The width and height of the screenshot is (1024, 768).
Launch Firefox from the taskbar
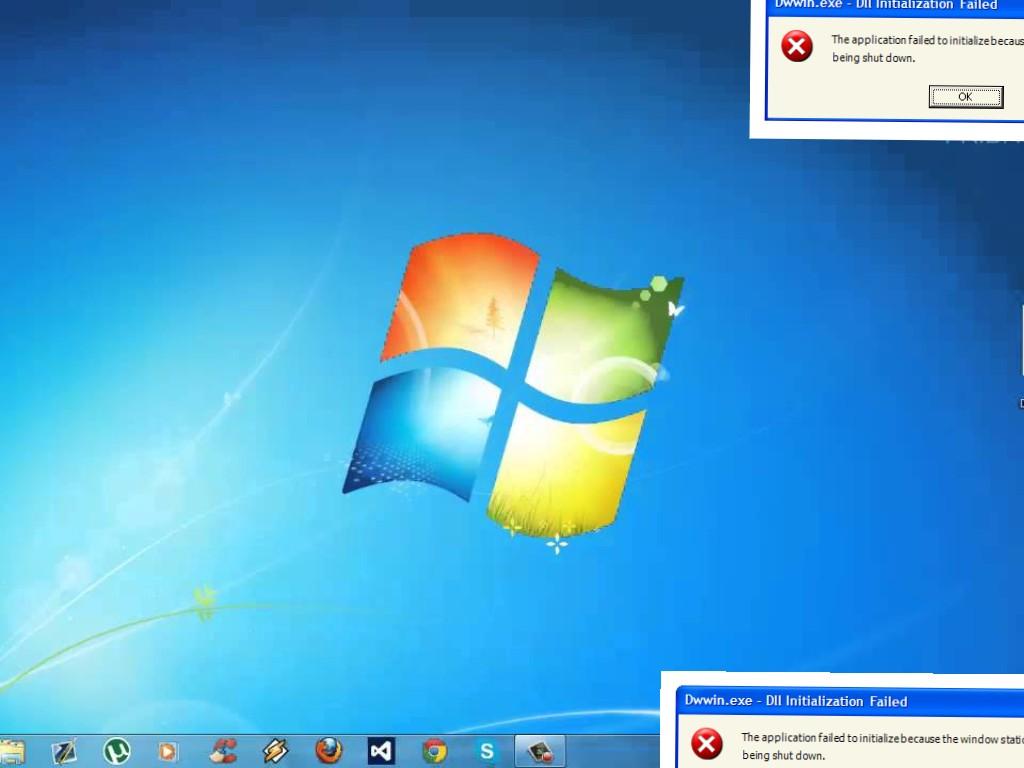tap(328, 750)
